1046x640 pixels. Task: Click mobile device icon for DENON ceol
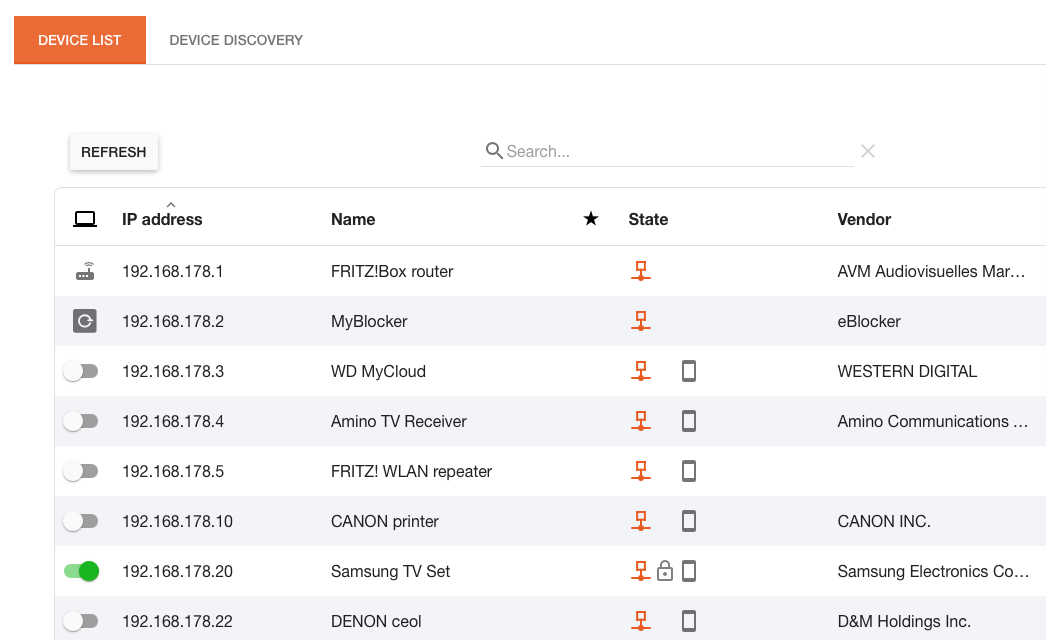689,621
